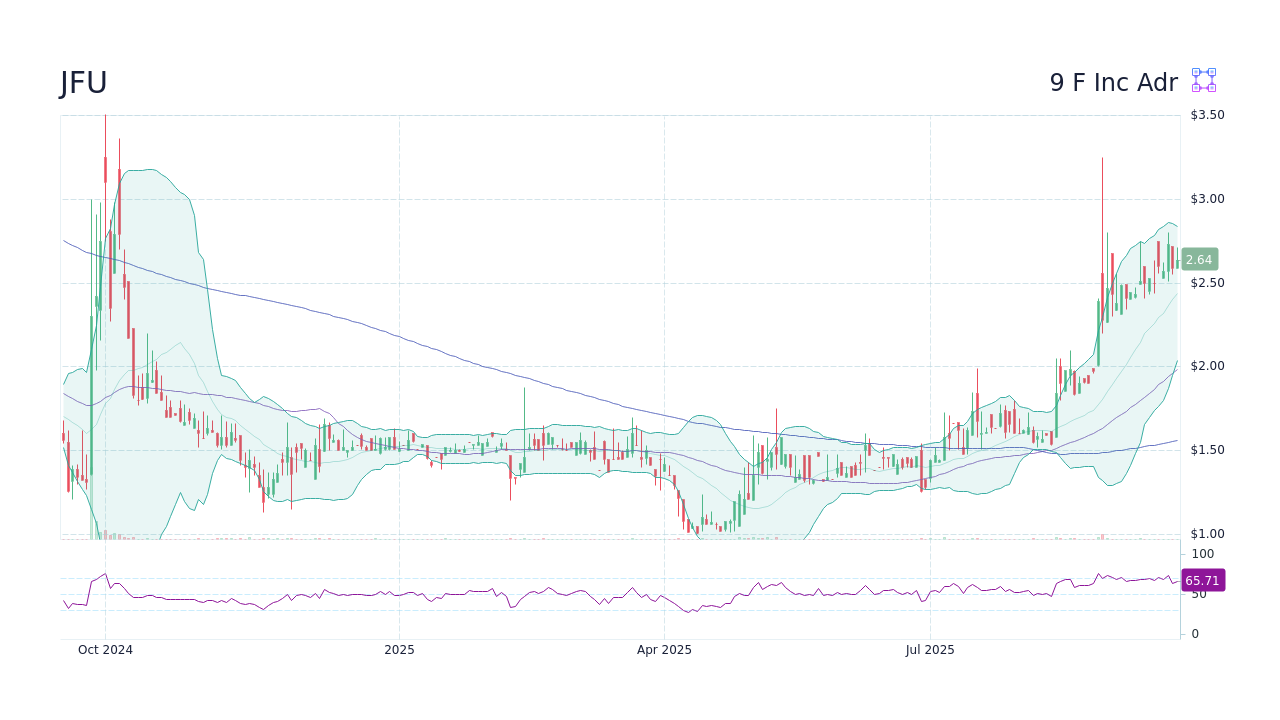Click the 2025 date axis label

[x=399, y=650]
